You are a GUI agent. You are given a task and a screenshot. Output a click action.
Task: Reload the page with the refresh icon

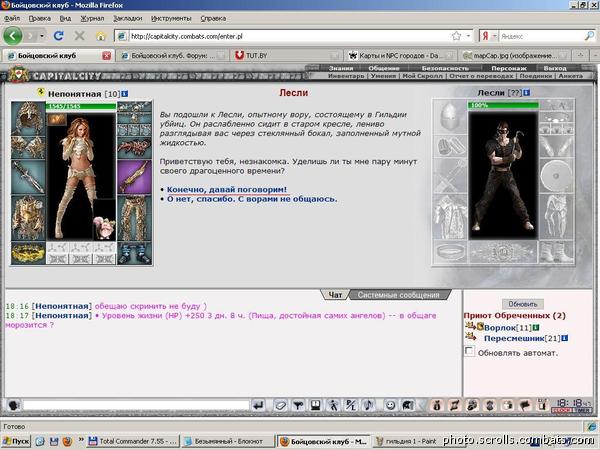pos(58,36)
